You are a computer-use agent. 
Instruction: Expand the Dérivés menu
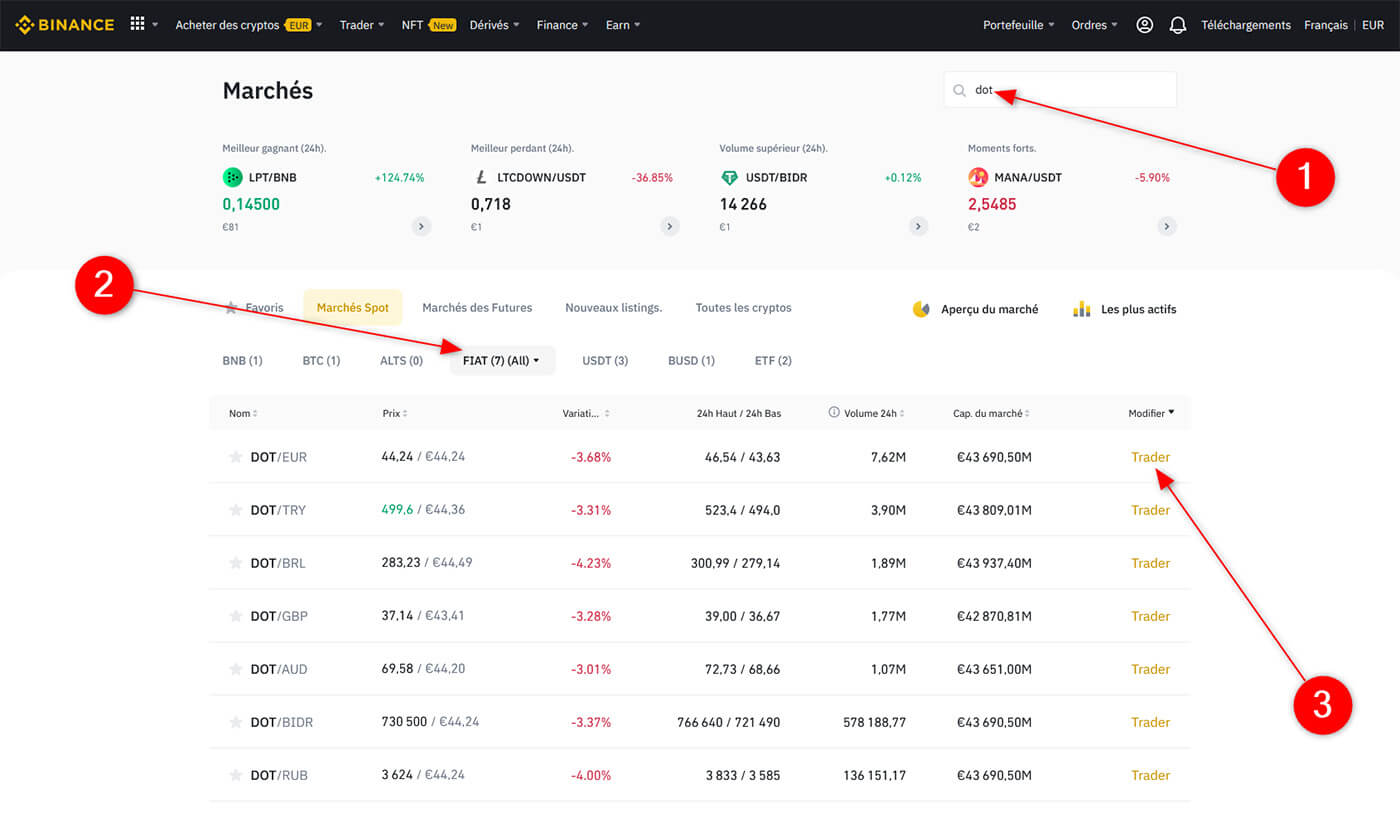tap(494, 25)
